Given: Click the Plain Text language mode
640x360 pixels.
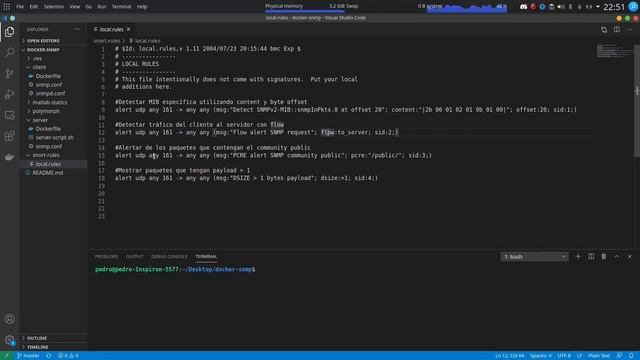Looking at the screenshot, I should [599, 356].
